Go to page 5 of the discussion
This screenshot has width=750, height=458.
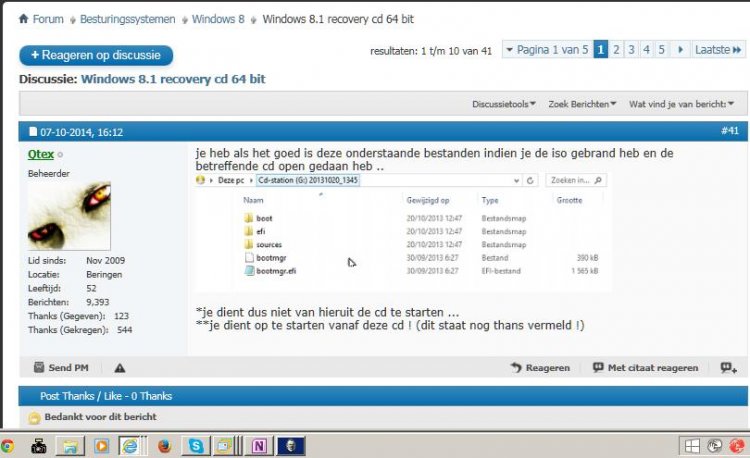pyautogui.click(x=662, y=49)
